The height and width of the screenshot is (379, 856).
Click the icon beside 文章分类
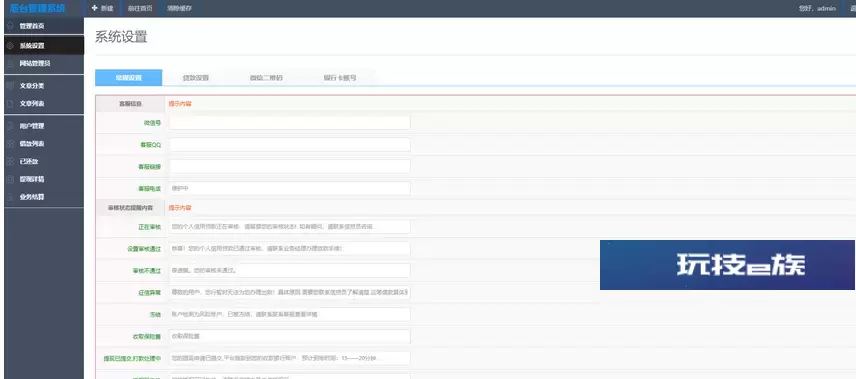pyautogui.click(x=10, y=86)
